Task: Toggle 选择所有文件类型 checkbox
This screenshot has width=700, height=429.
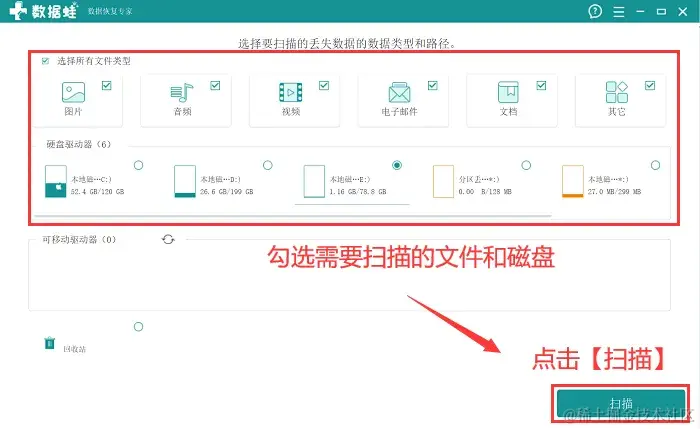Action: [45, 61]
